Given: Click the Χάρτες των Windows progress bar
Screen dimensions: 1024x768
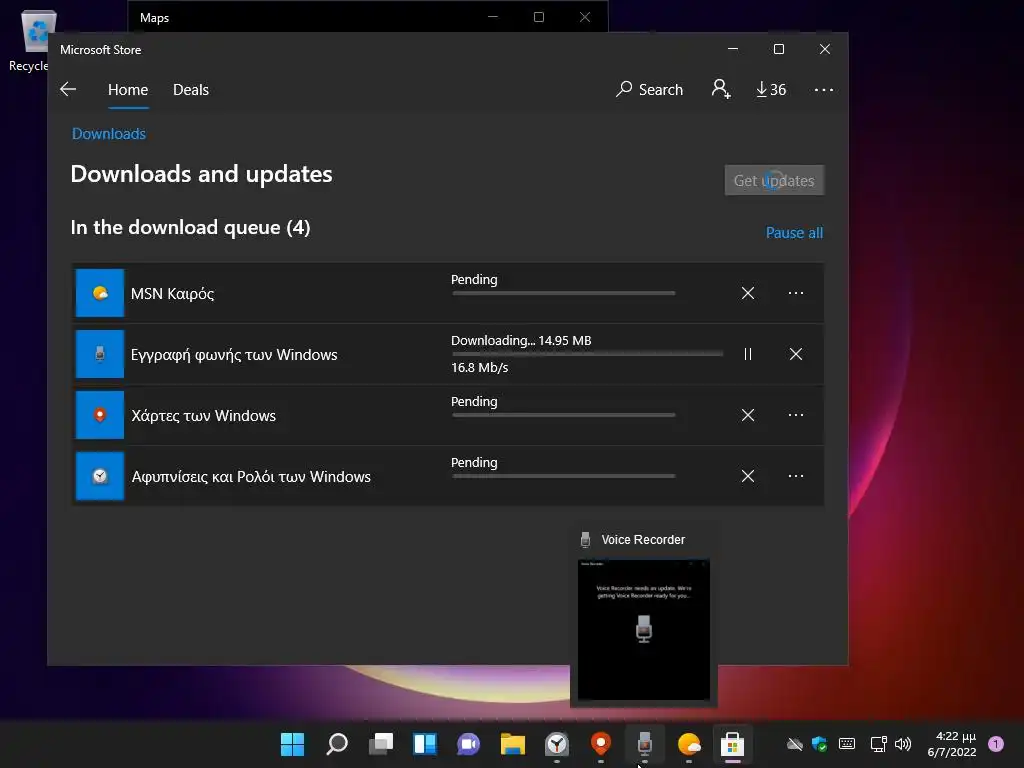Looking at the screenshot, I should click(564, 415).
